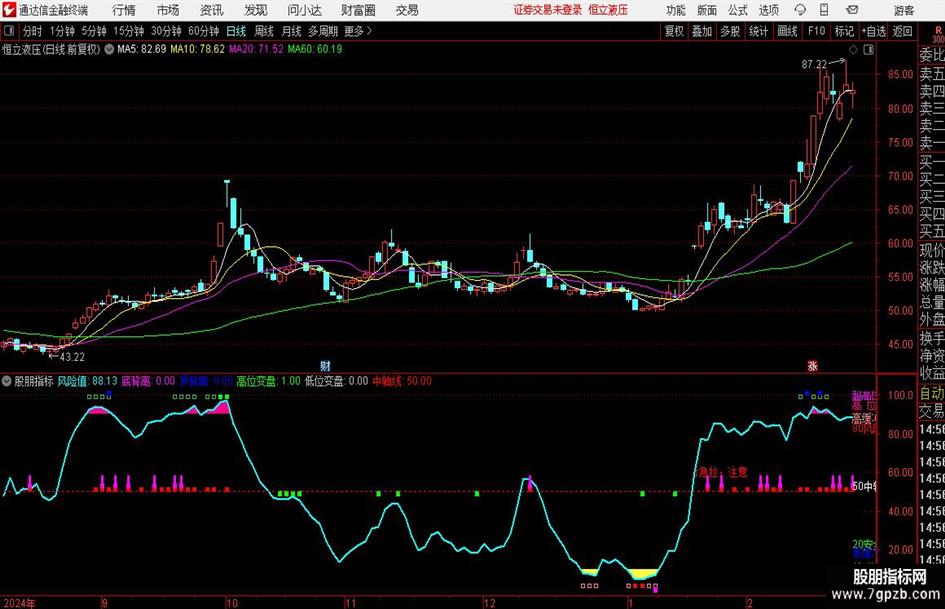Click the 多股 multi-stock button
The width and height of the screenshot is (945, 609).
pos(730,31)
